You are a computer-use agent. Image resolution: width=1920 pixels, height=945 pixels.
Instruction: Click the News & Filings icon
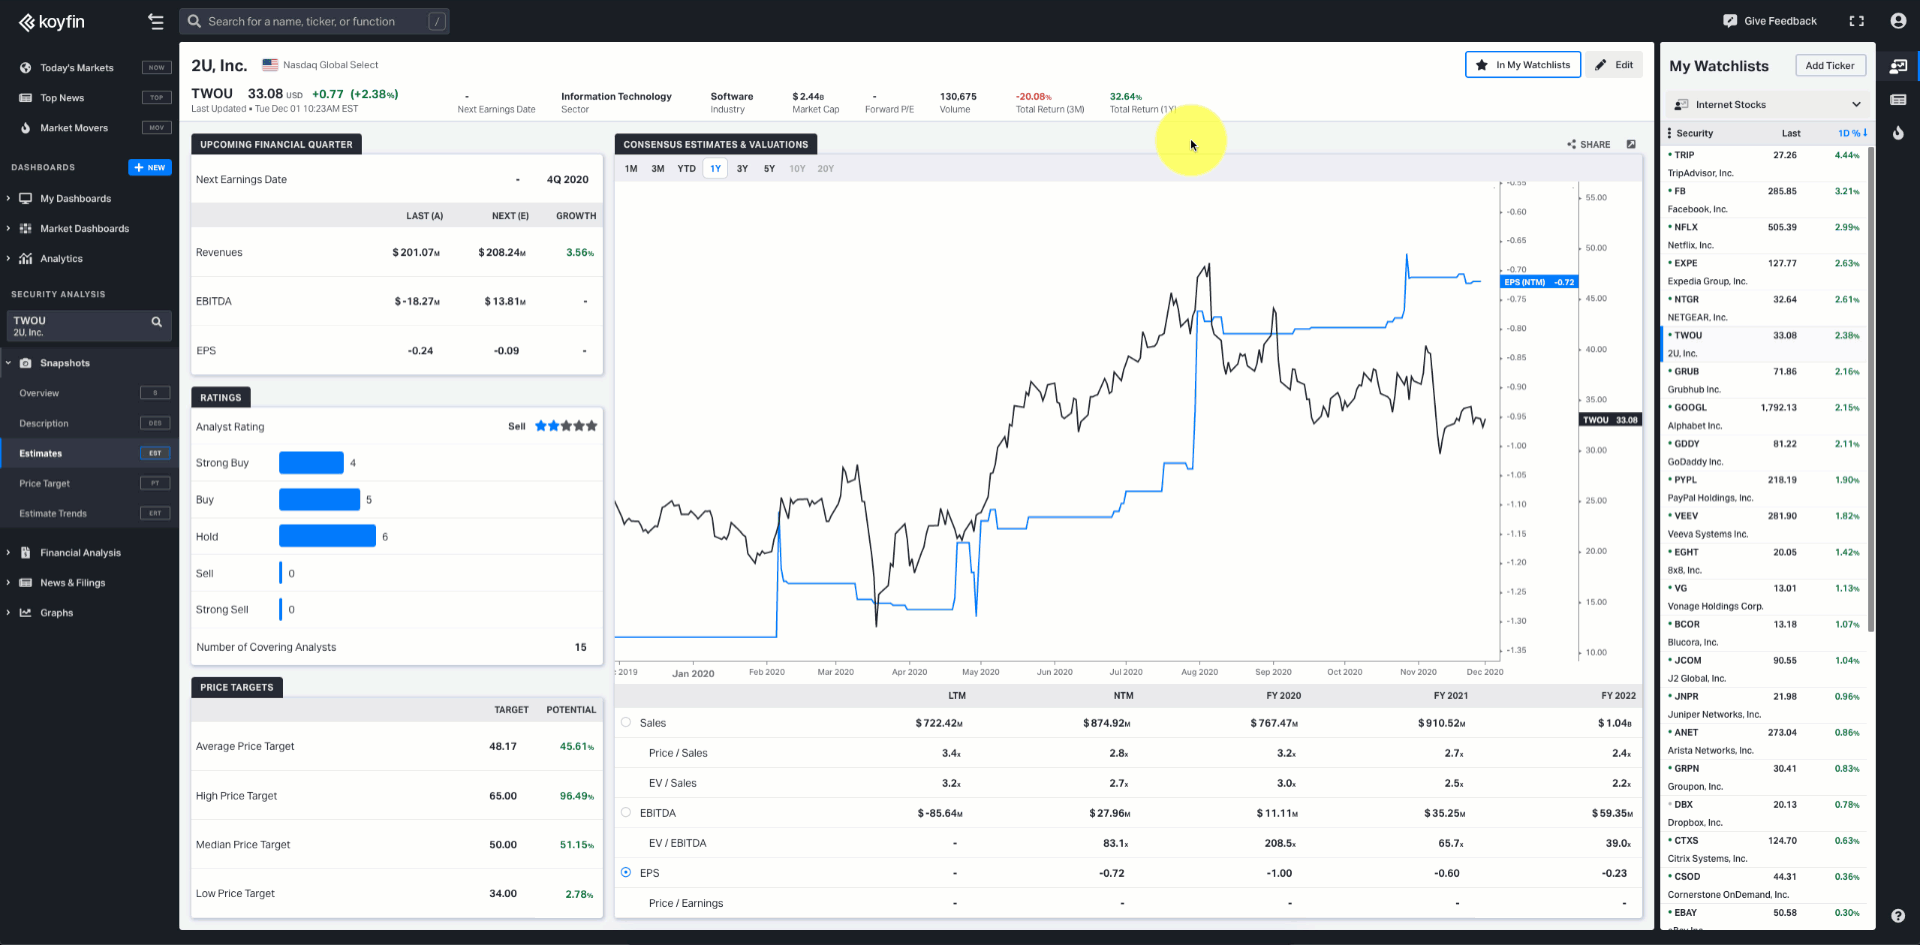tap(26, 583)
